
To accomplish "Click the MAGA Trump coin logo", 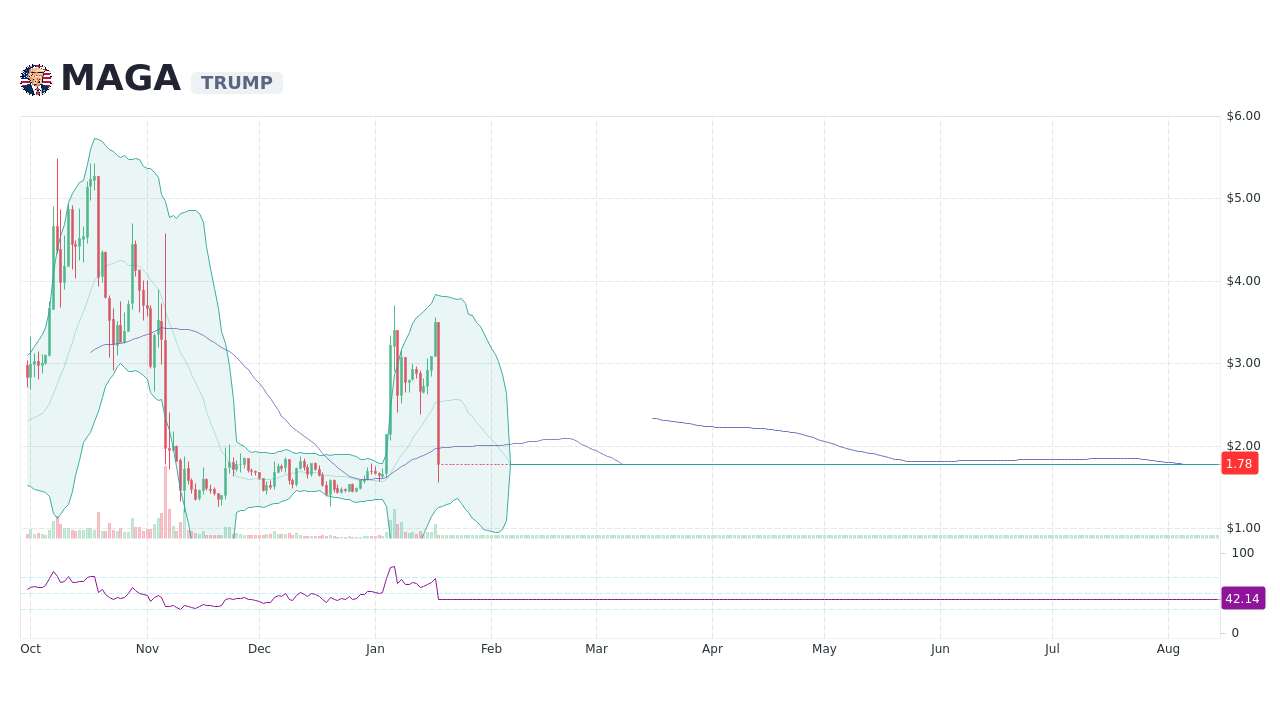I will [x=35, y=79].
